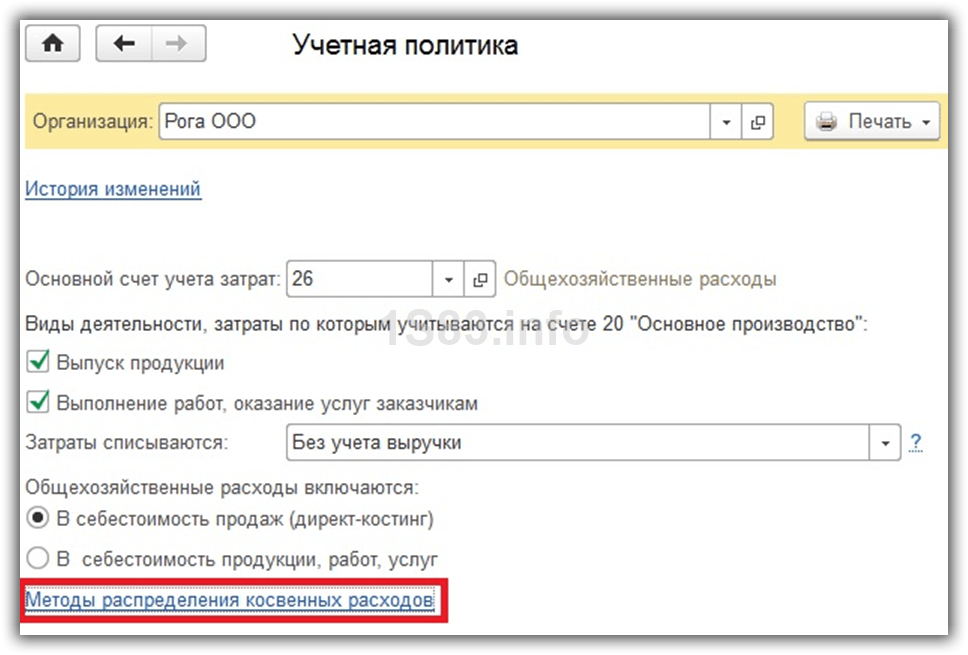Click the cost account field containing 26
This screenshot has height=655, width=968.
click(x=359, y=280)
